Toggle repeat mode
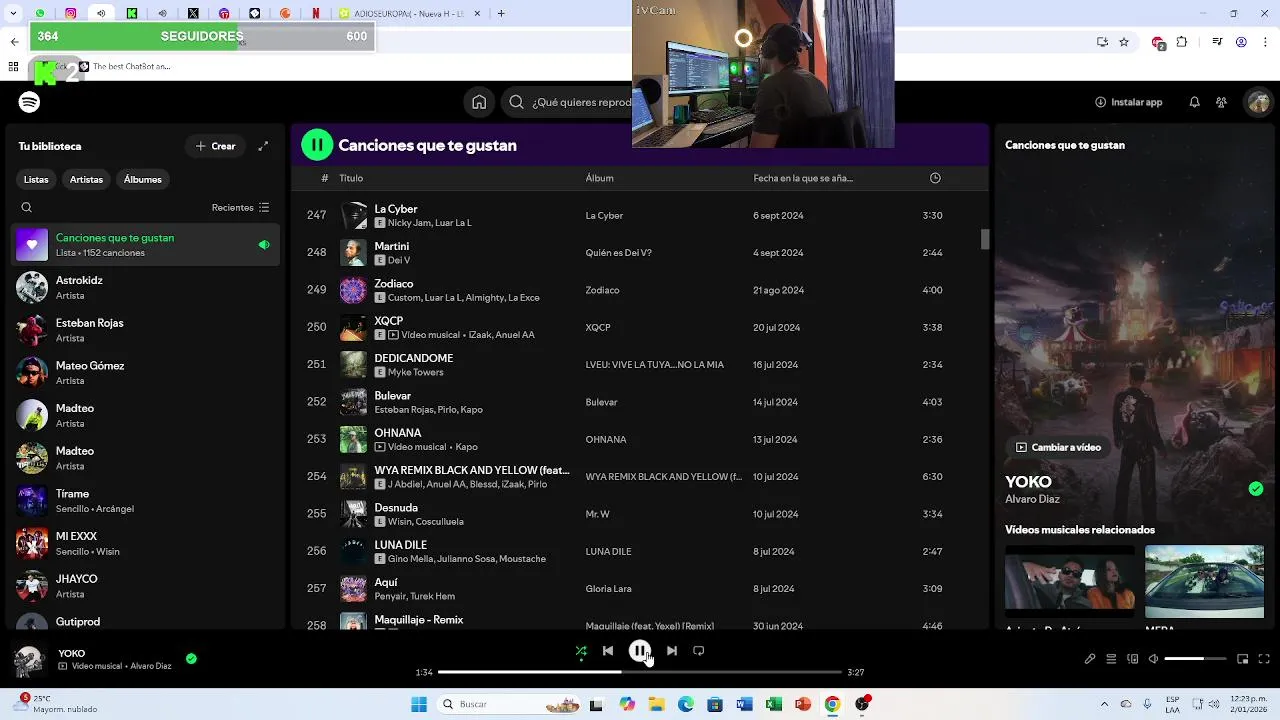 point(699,651)
